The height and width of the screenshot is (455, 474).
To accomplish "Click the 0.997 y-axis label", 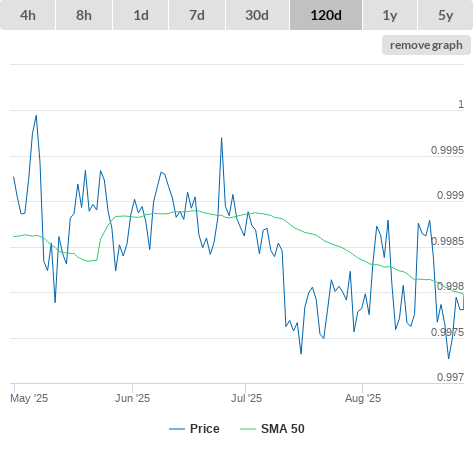I will 450,377.
